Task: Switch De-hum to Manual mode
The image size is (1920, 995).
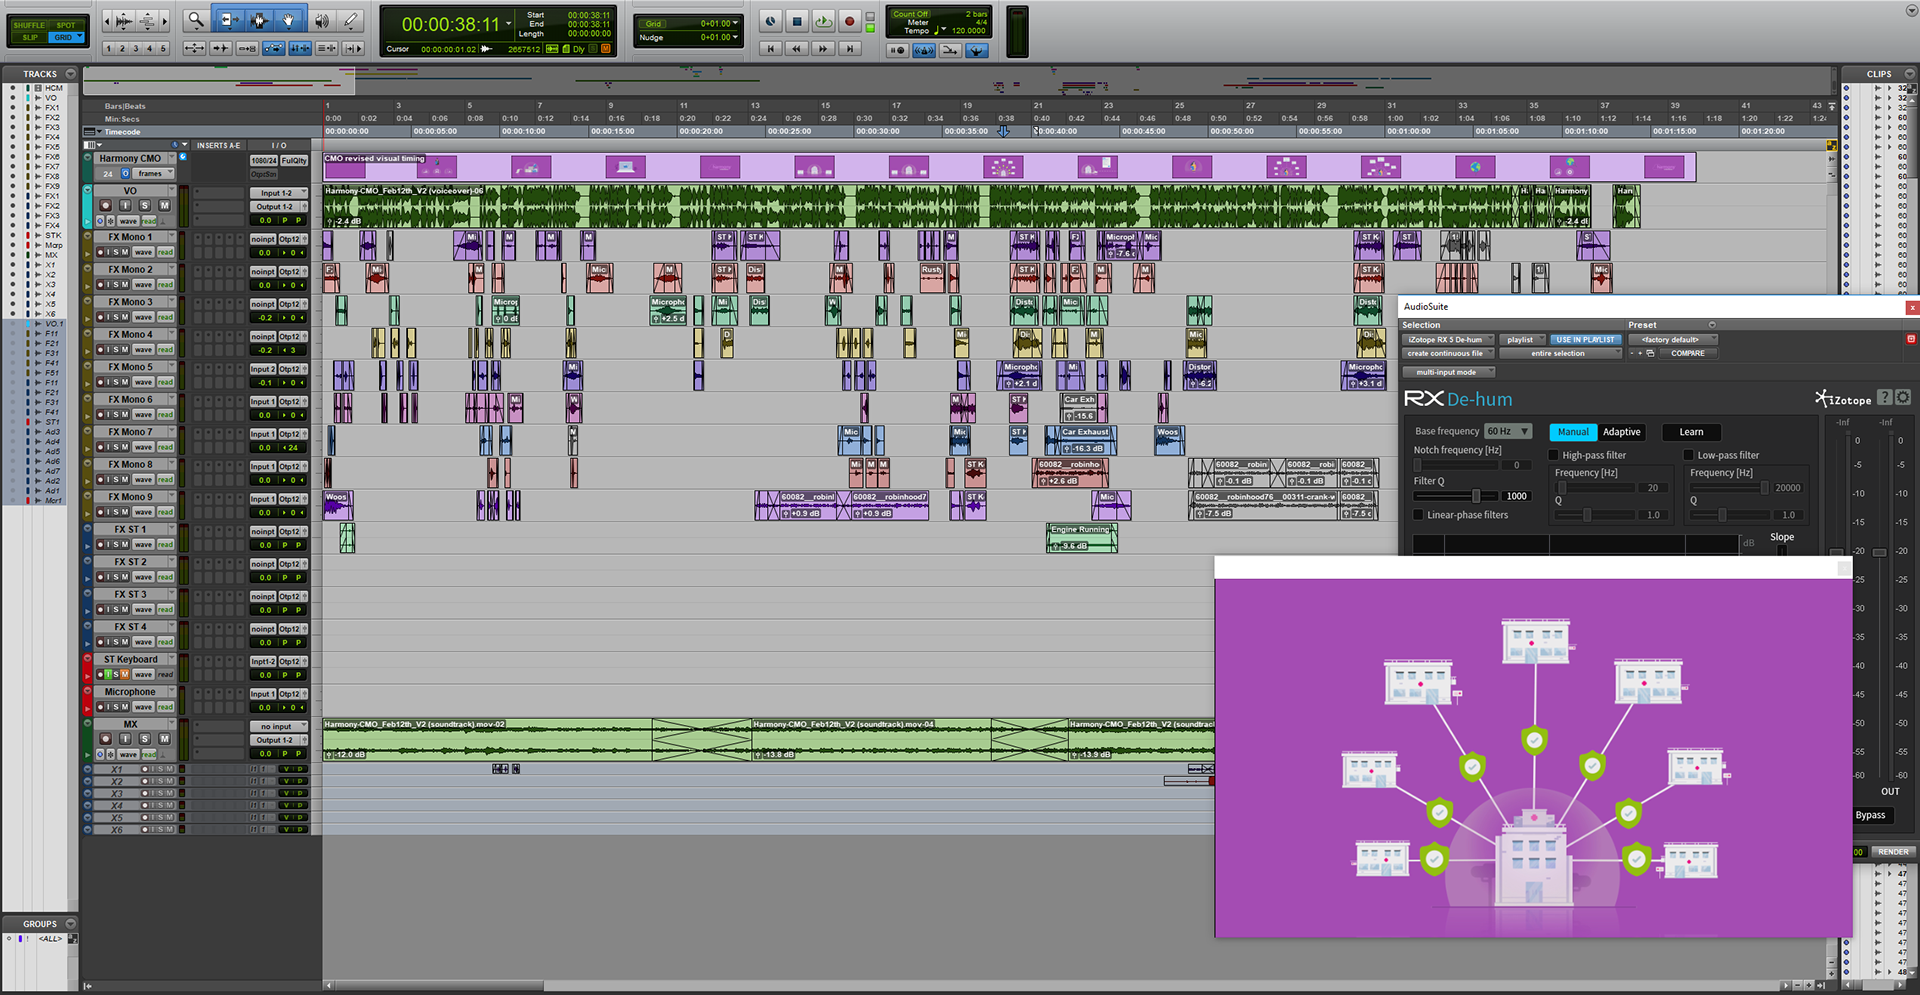Action: point(1573,432)
